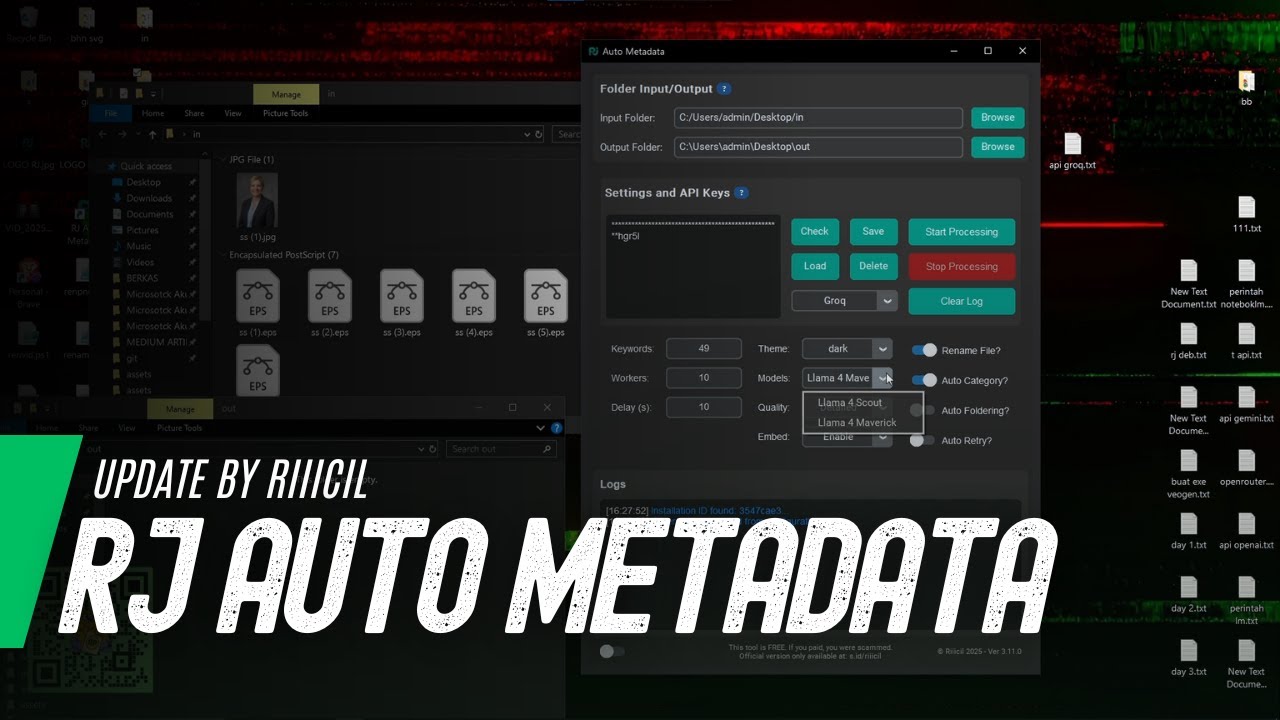Select ss (2).eps in the 'in' folder
Viewport: 1280px width, 720px height.
pyautogui.click(x=330, y=304)
